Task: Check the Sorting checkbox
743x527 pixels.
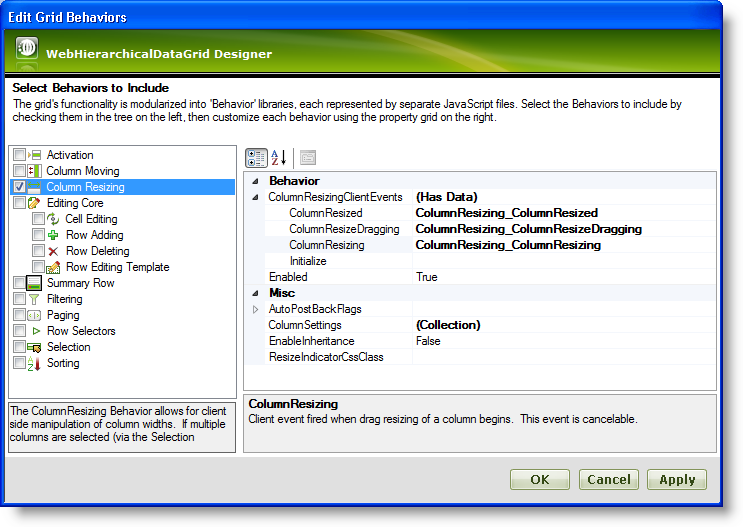Action: (19, 363)
